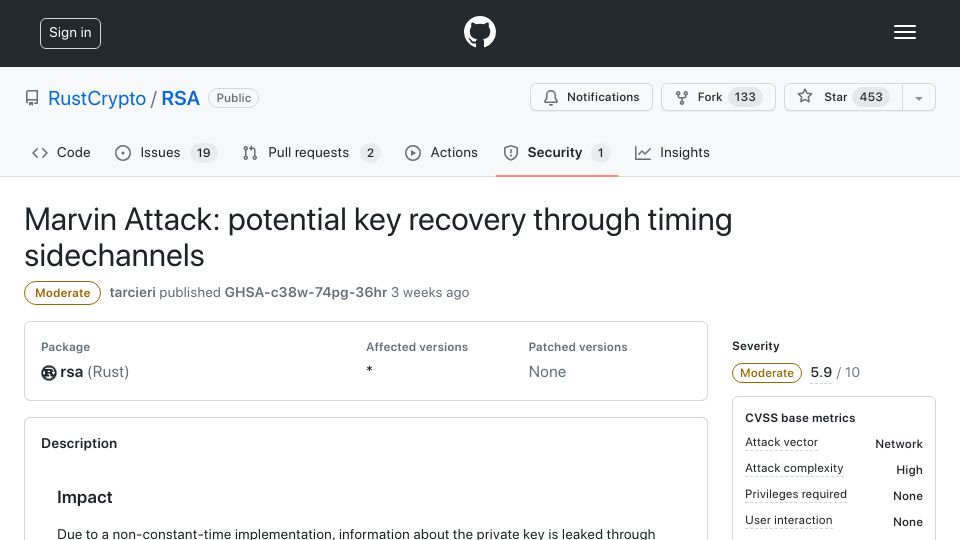This screenshot has height=540, width=960.
Task: Click the Public visibility badge
Action: 233,98
